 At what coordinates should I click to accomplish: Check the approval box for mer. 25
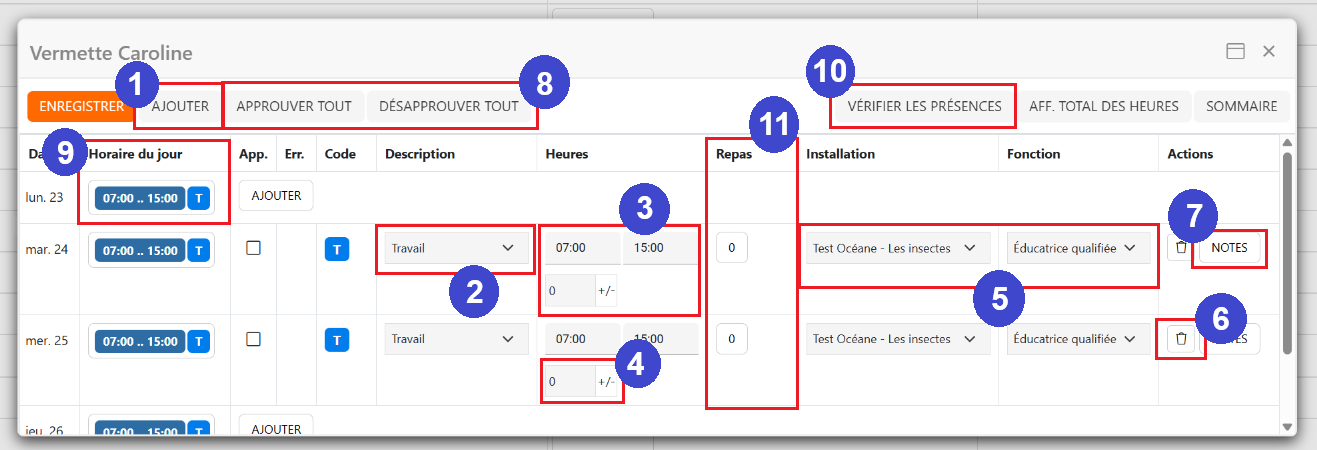(253, 339)
